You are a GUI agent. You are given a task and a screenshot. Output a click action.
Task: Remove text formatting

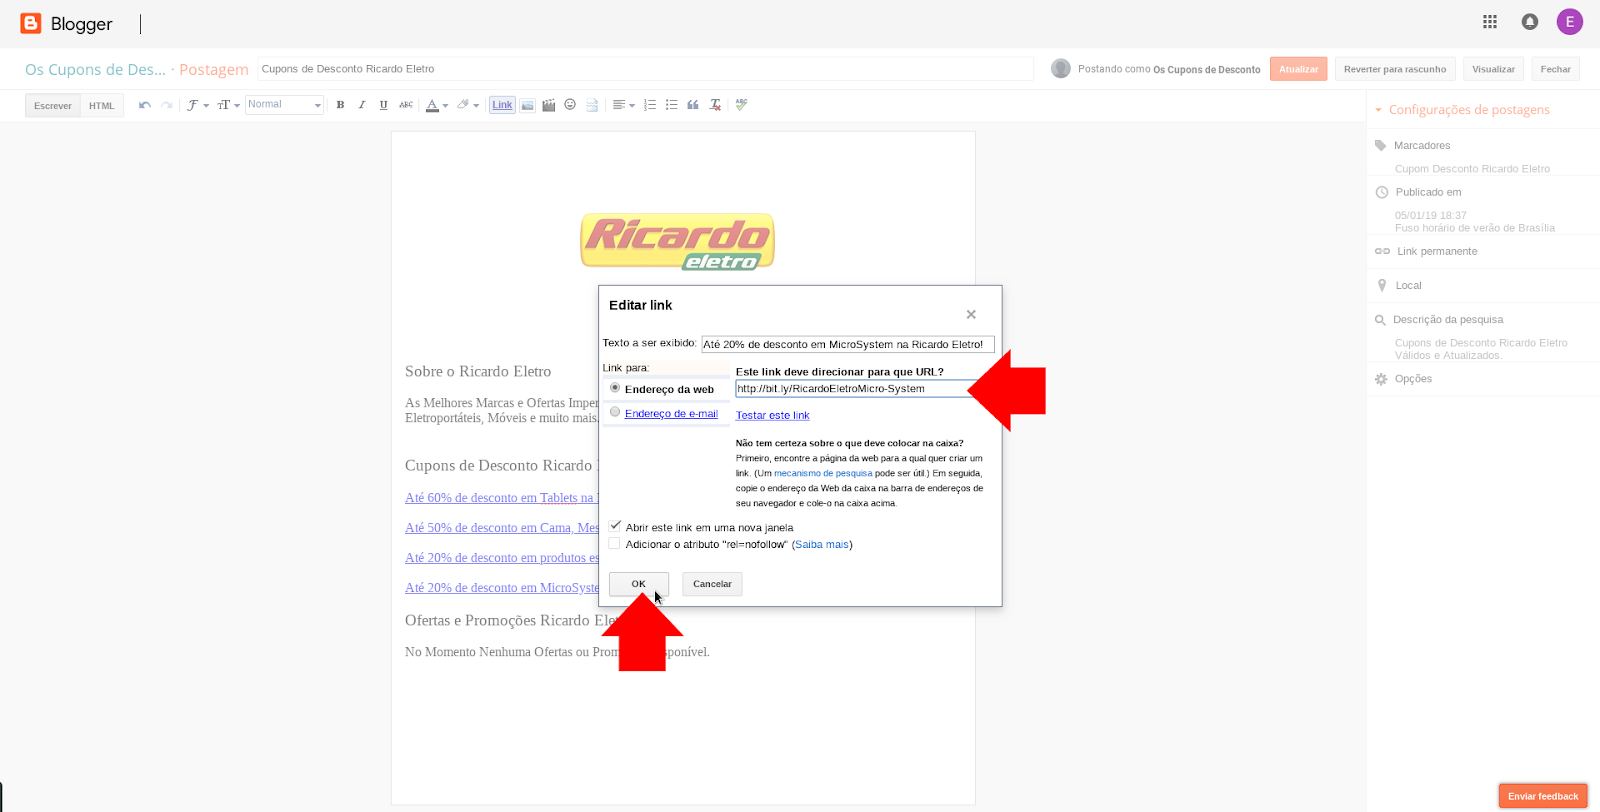point(715,105)
